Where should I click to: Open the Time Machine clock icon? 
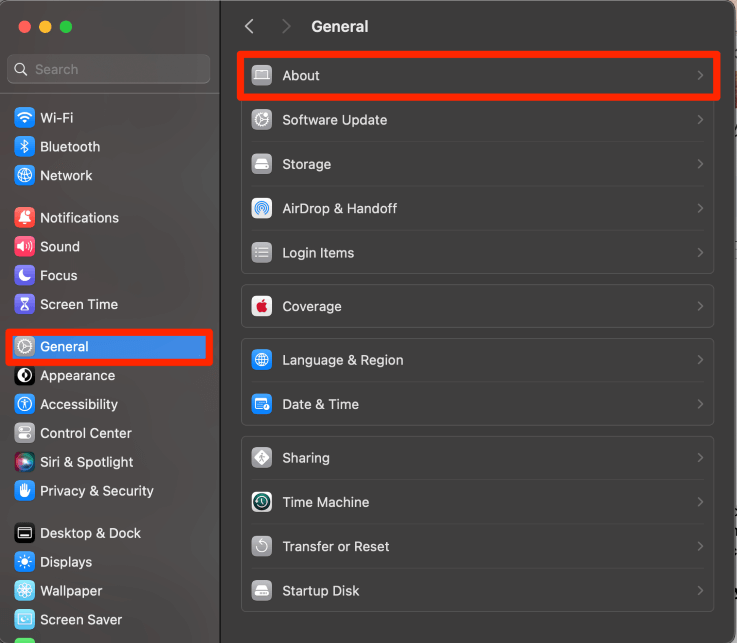(262, 502)
